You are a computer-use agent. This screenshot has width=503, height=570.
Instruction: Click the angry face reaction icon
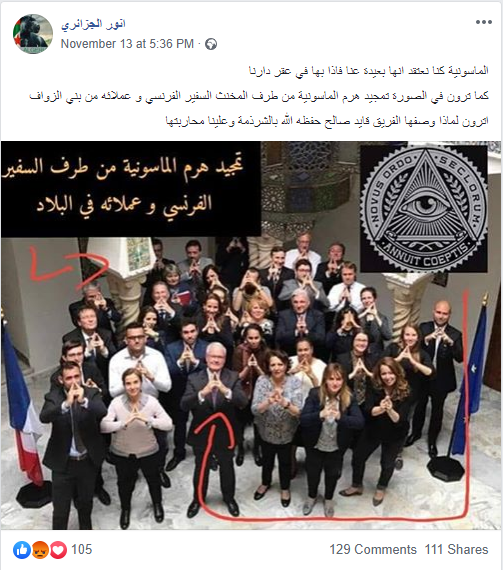(x=40, y=550)
